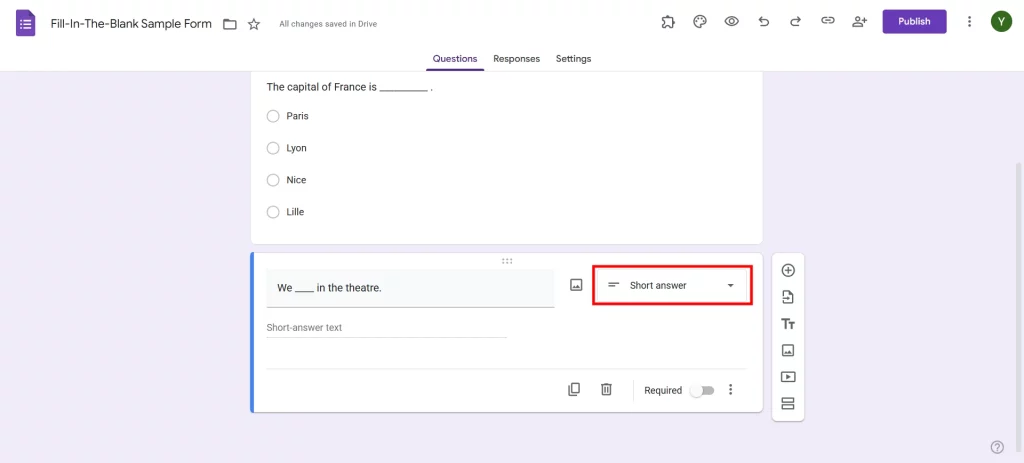Add collaborators icon
The height and width of the screenshot is (463, 1024).
[859, 22]
